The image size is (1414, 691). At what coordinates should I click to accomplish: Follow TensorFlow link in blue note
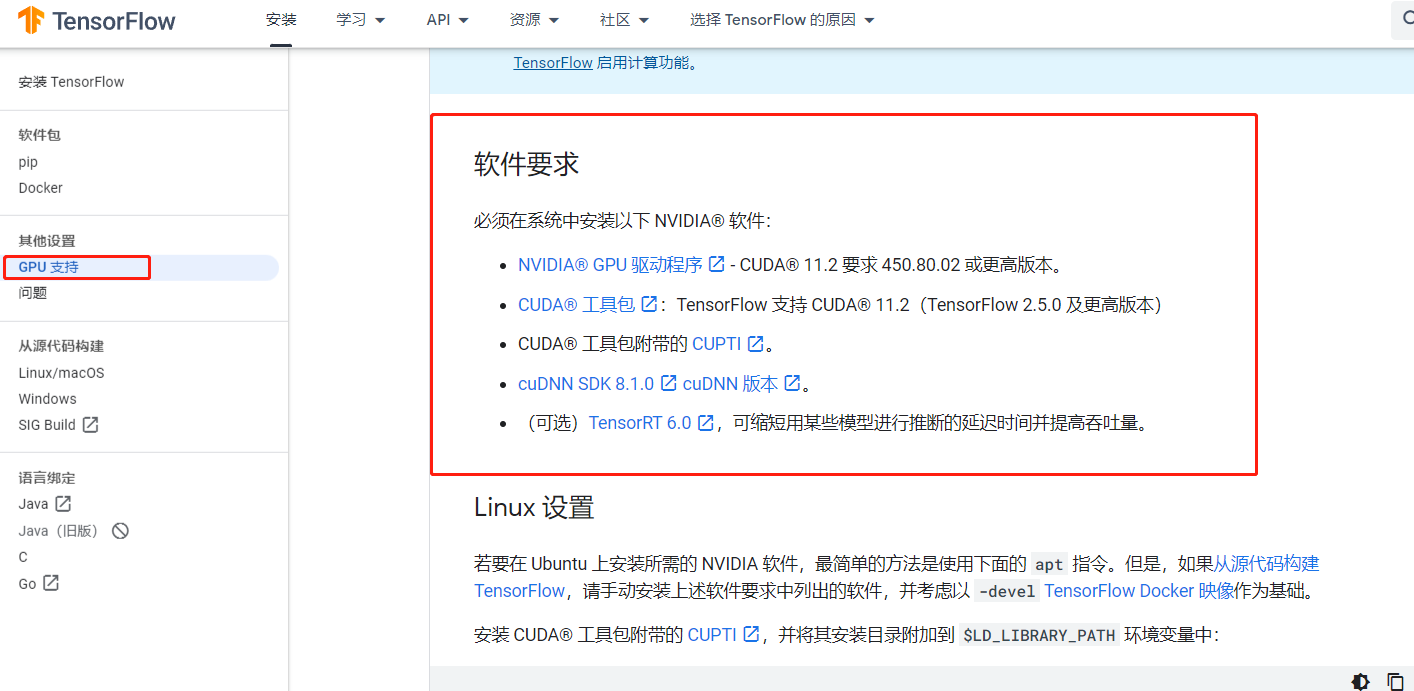tap(553, 62)
